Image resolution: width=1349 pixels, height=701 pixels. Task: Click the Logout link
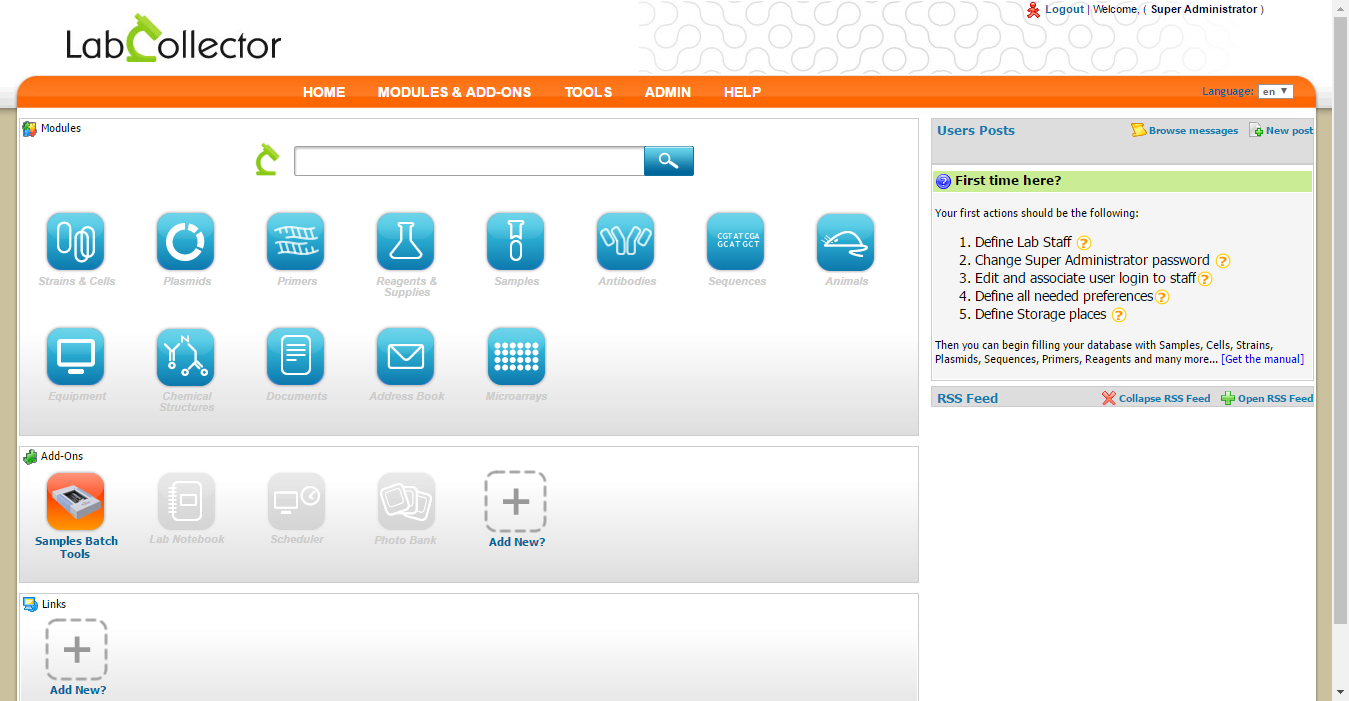coord(1064,9)
